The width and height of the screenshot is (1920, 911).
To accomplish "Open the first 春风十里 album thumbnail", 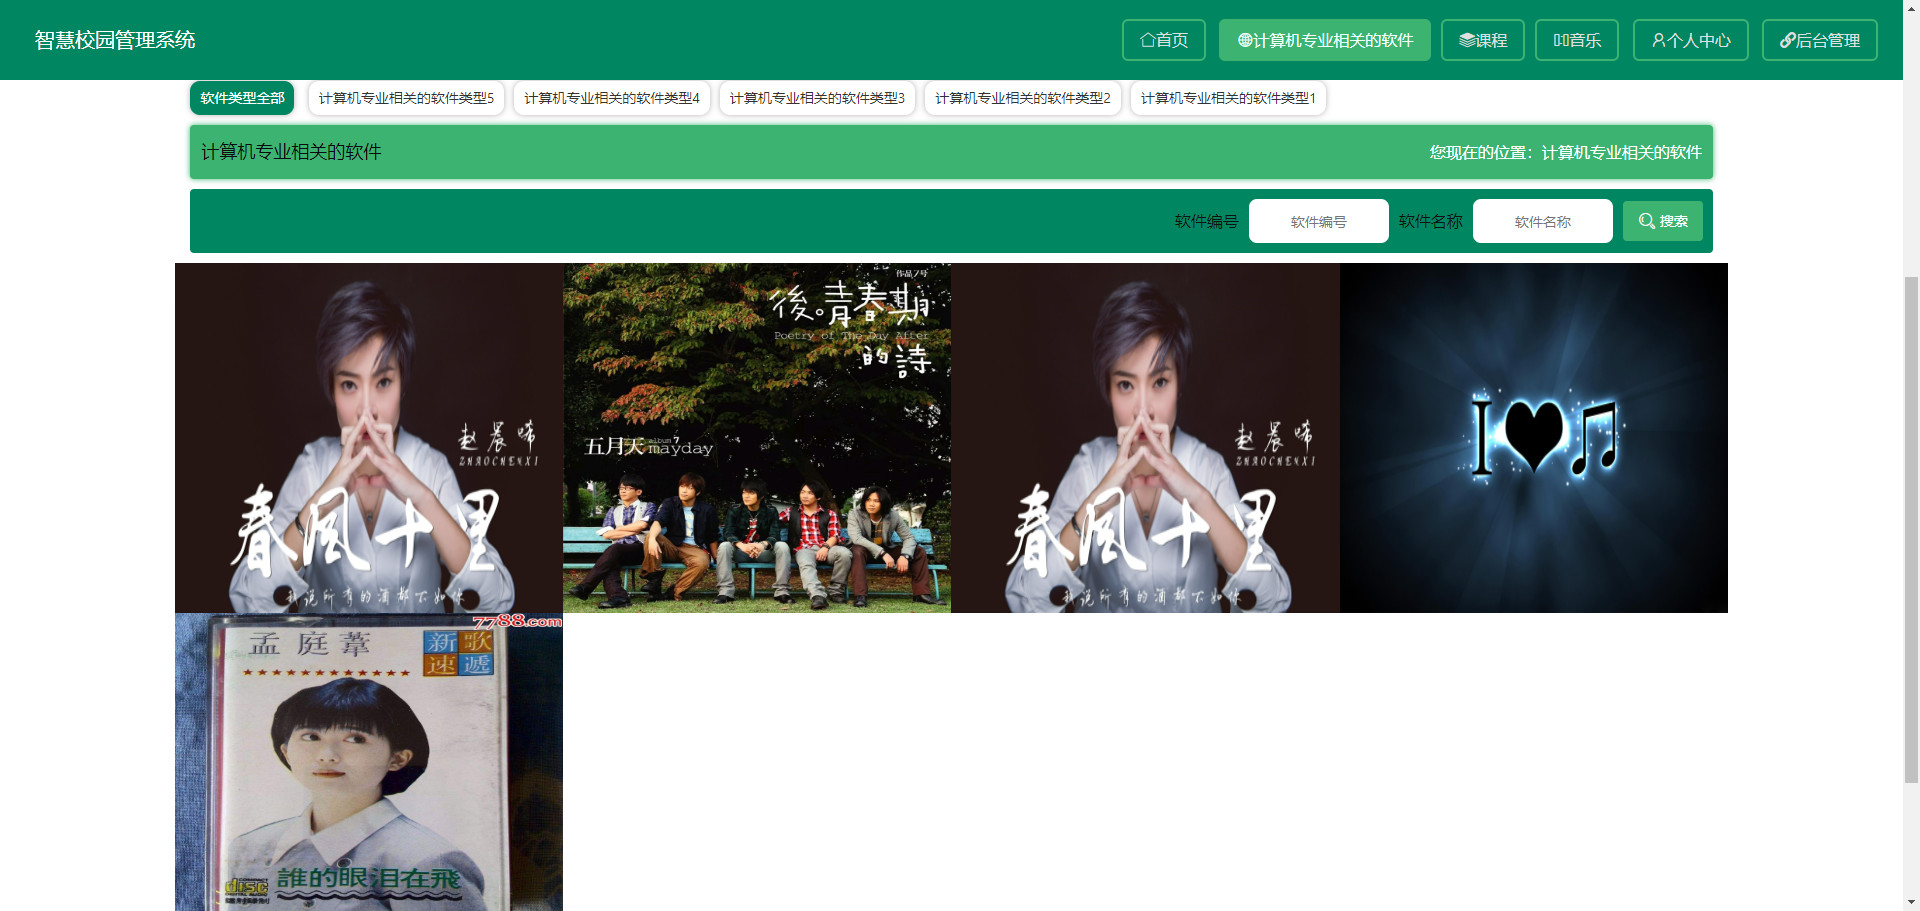I will (x=369, y=438).
